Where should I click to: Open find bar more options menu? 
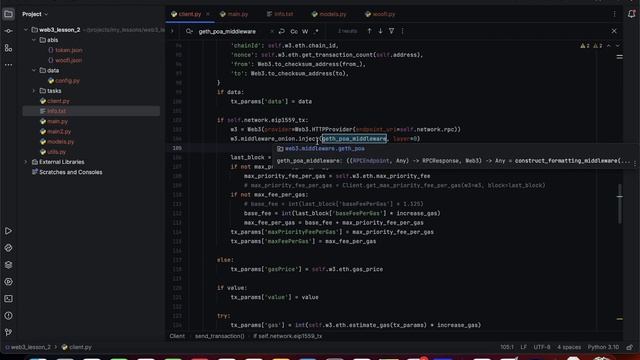coord(402,31)
